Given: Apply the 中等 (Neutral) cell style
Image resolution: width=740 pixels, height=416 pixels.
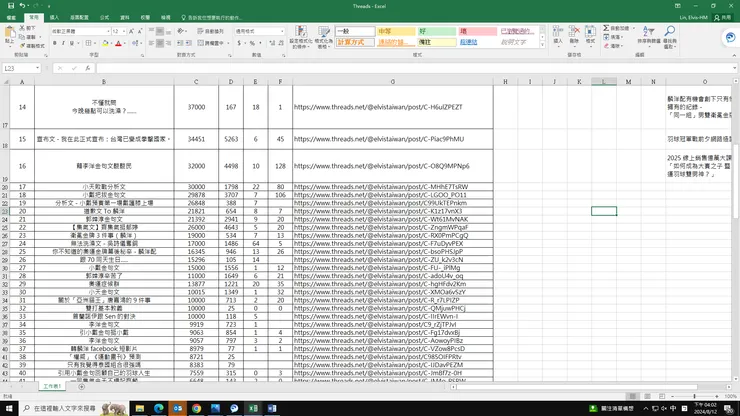Looking at the screenshot, I should [395, 31].
